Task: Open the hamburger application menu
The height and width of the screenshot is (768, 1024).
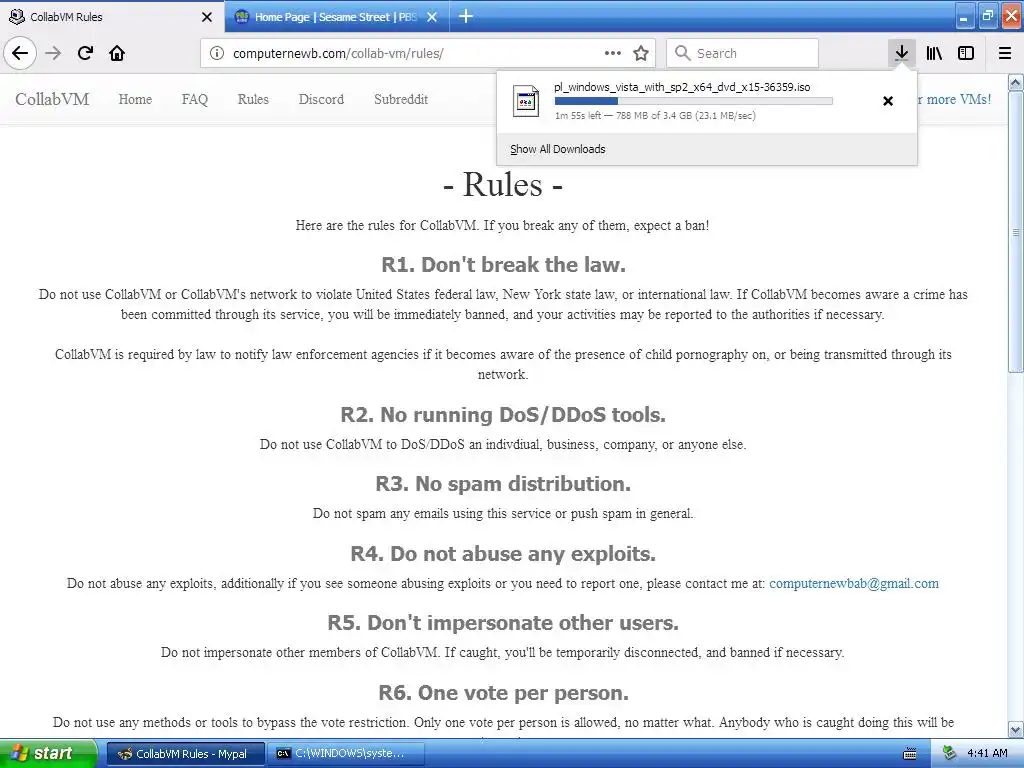Action: tap(1004, 53)
